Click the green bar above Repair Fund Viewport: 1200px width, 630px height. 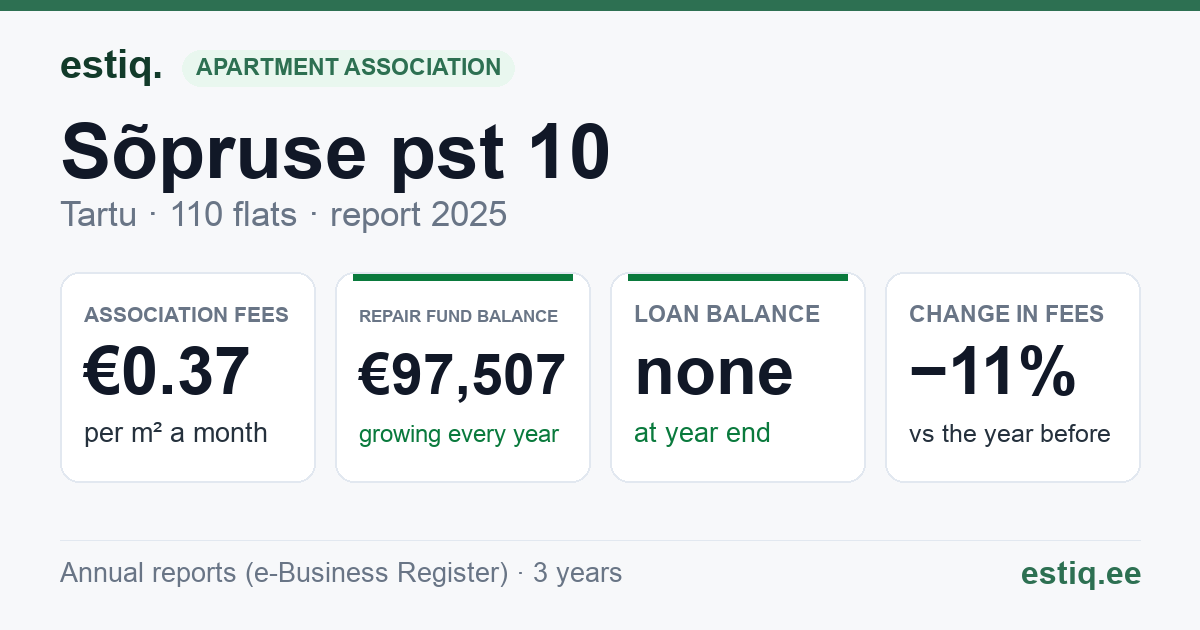pyautogui.click(x=463, y=277)
